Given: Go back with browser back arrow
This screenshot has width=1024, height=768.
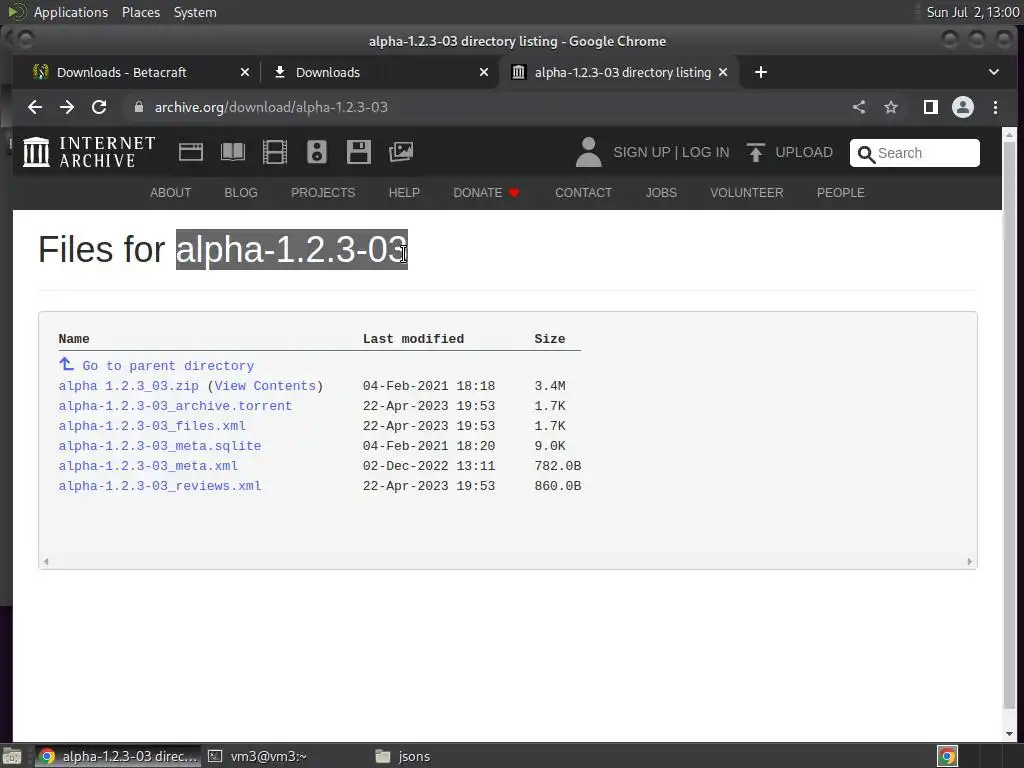Looking at the screenshot, I should click(35, 107).
